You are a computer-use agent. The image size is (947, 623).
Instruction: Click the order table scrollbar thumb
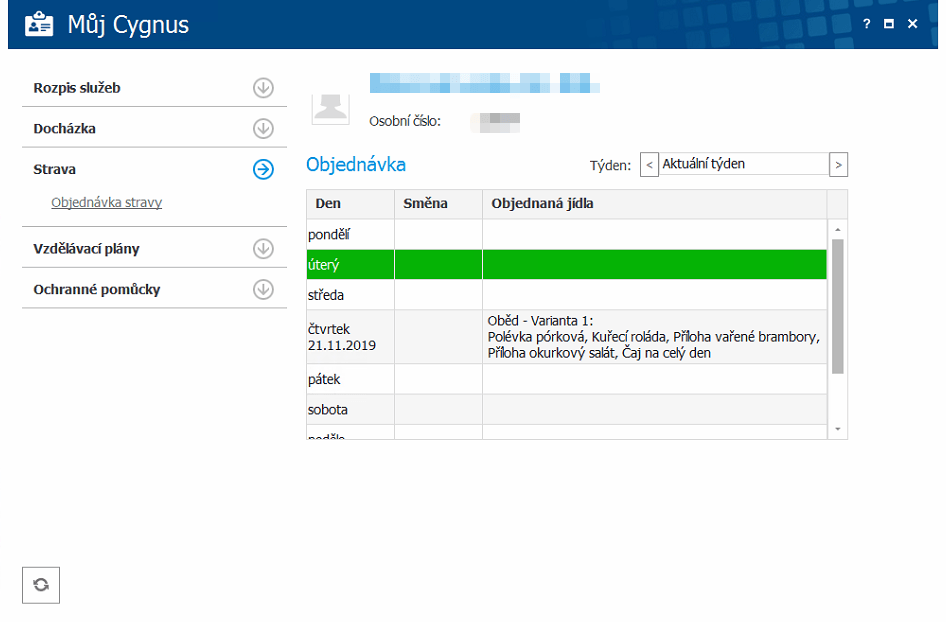click(x=838, y=306)
